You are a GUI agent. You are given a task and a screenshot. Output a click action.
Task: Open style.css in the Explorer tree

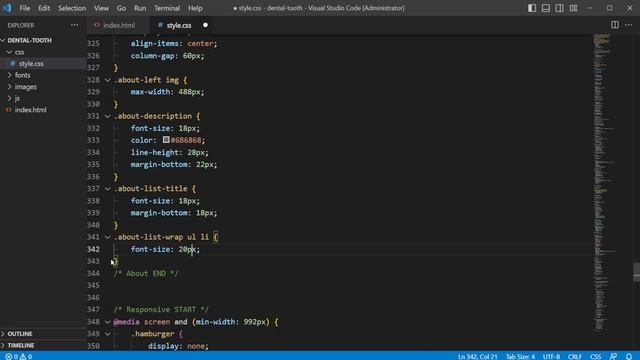click(x=31, y=63)
